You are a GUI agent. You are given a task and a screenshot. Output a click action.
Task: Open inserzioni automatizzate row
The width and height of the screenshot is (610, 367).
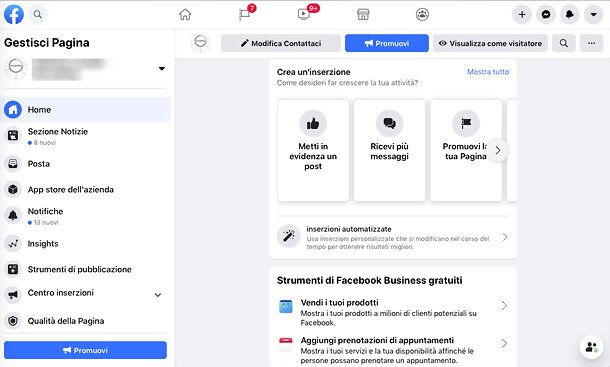click(393, 237)
